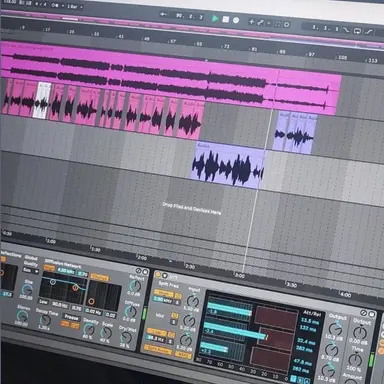This screenshot has width=384, height=384.
Task: Click the reverb device save preset icon
Action: coord(145,272)
